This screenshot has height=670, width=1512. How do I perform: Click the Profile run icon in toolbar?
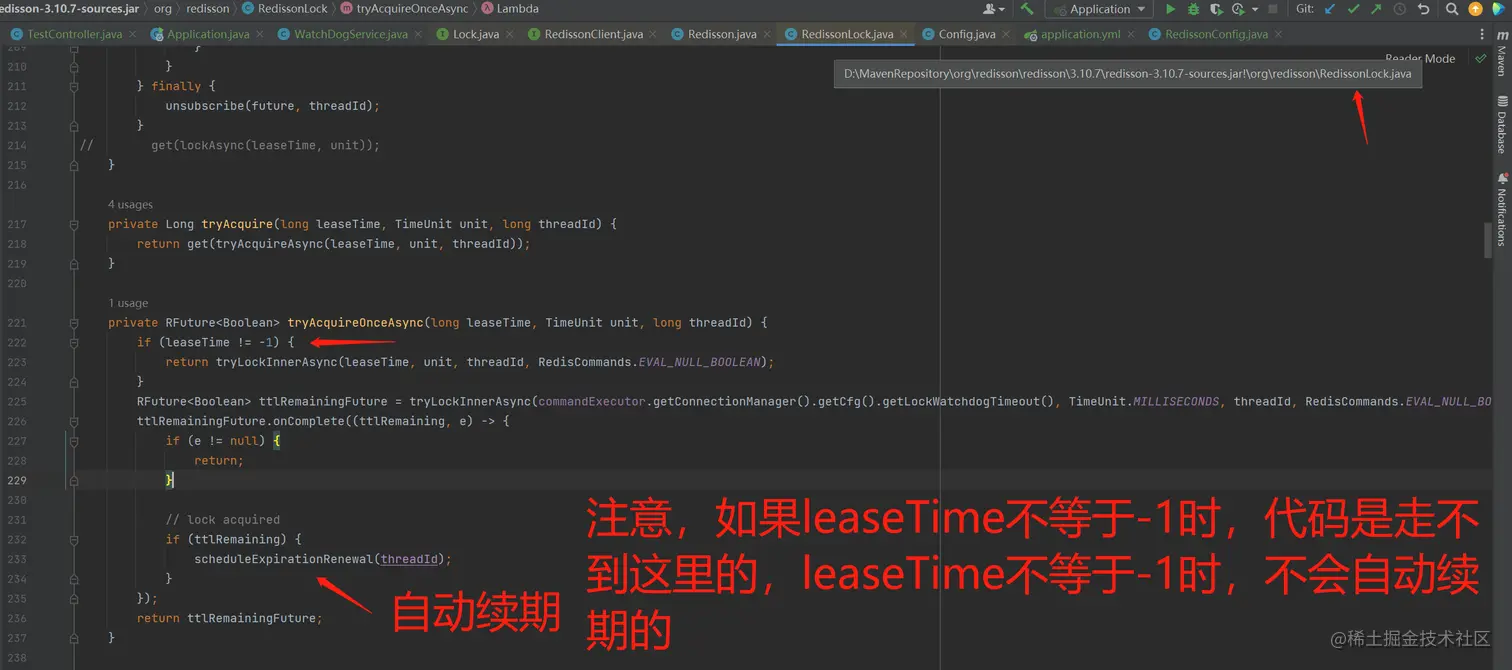(x=1239, y=9)
